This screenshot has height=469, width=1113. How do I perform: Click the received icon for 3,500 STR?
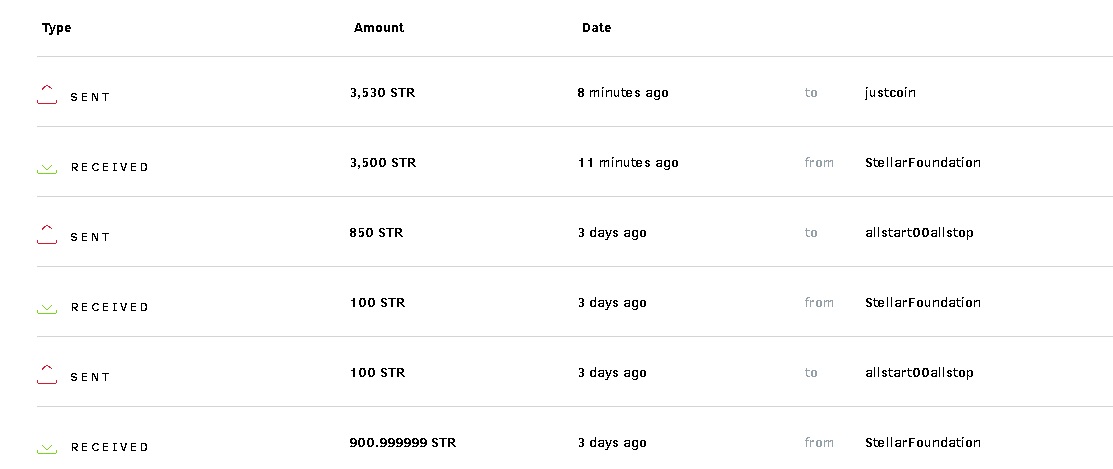pyautogui.click(x=47, y=168)
